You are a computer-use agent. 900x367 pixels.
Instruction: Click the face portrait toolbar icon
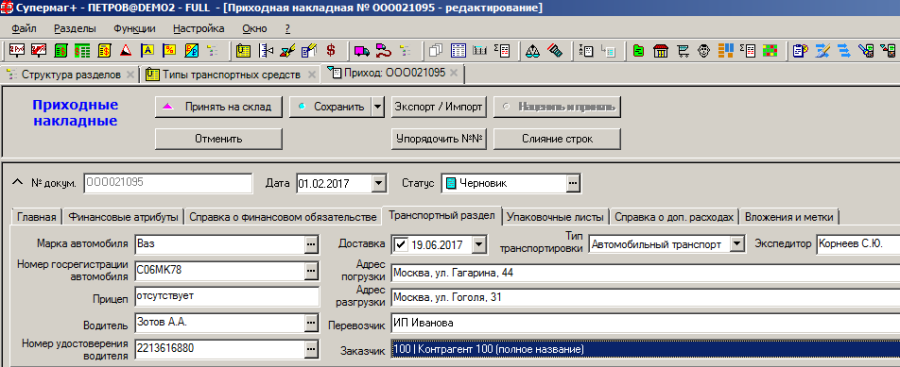704,51
